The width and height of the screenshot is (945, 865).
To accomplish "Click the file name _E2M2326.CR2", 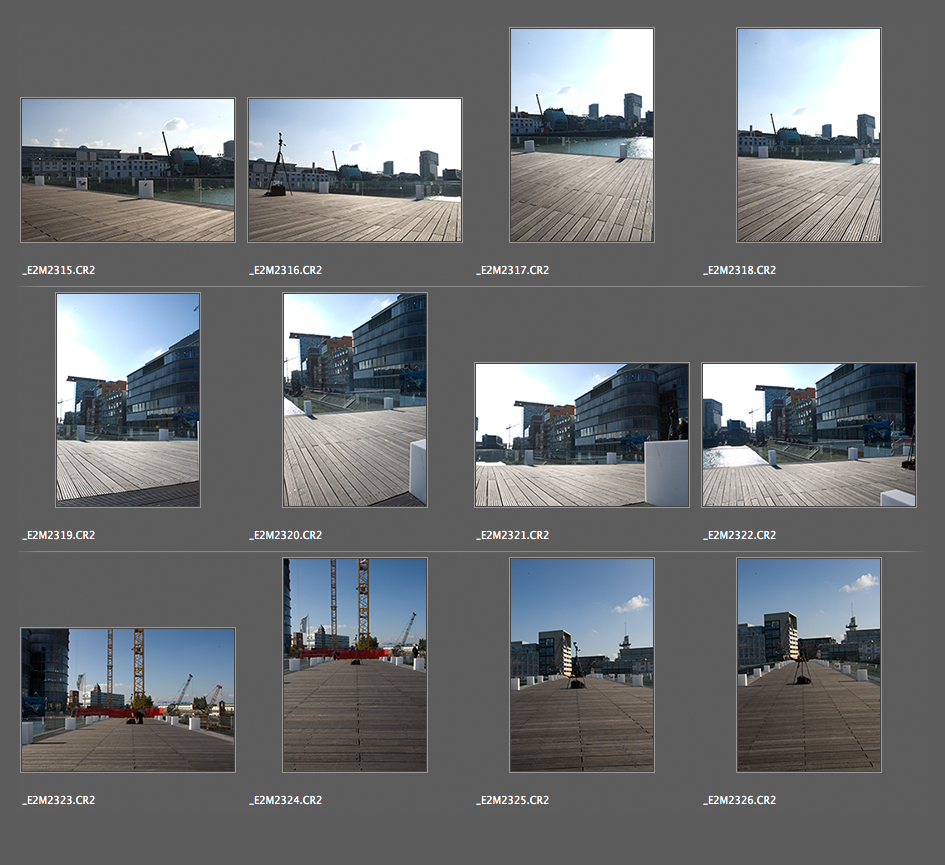I will point(740,800).
